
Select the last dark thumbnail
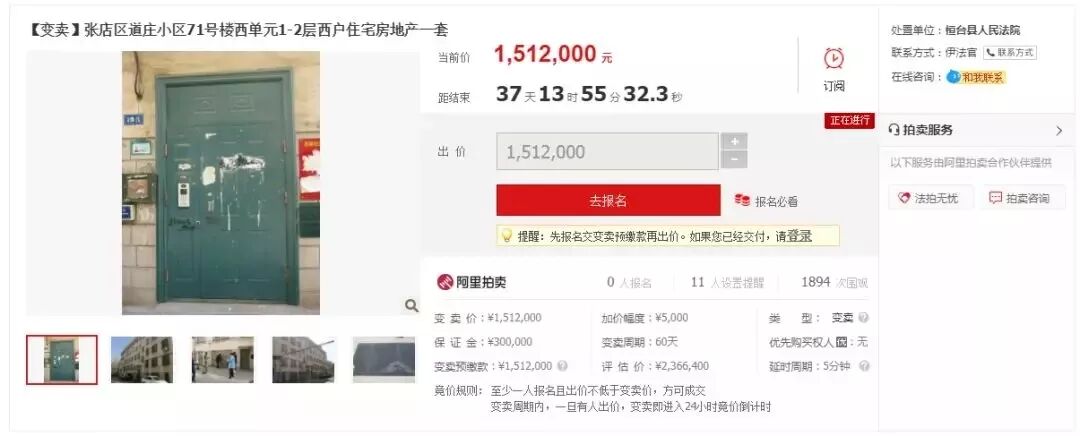384,360
